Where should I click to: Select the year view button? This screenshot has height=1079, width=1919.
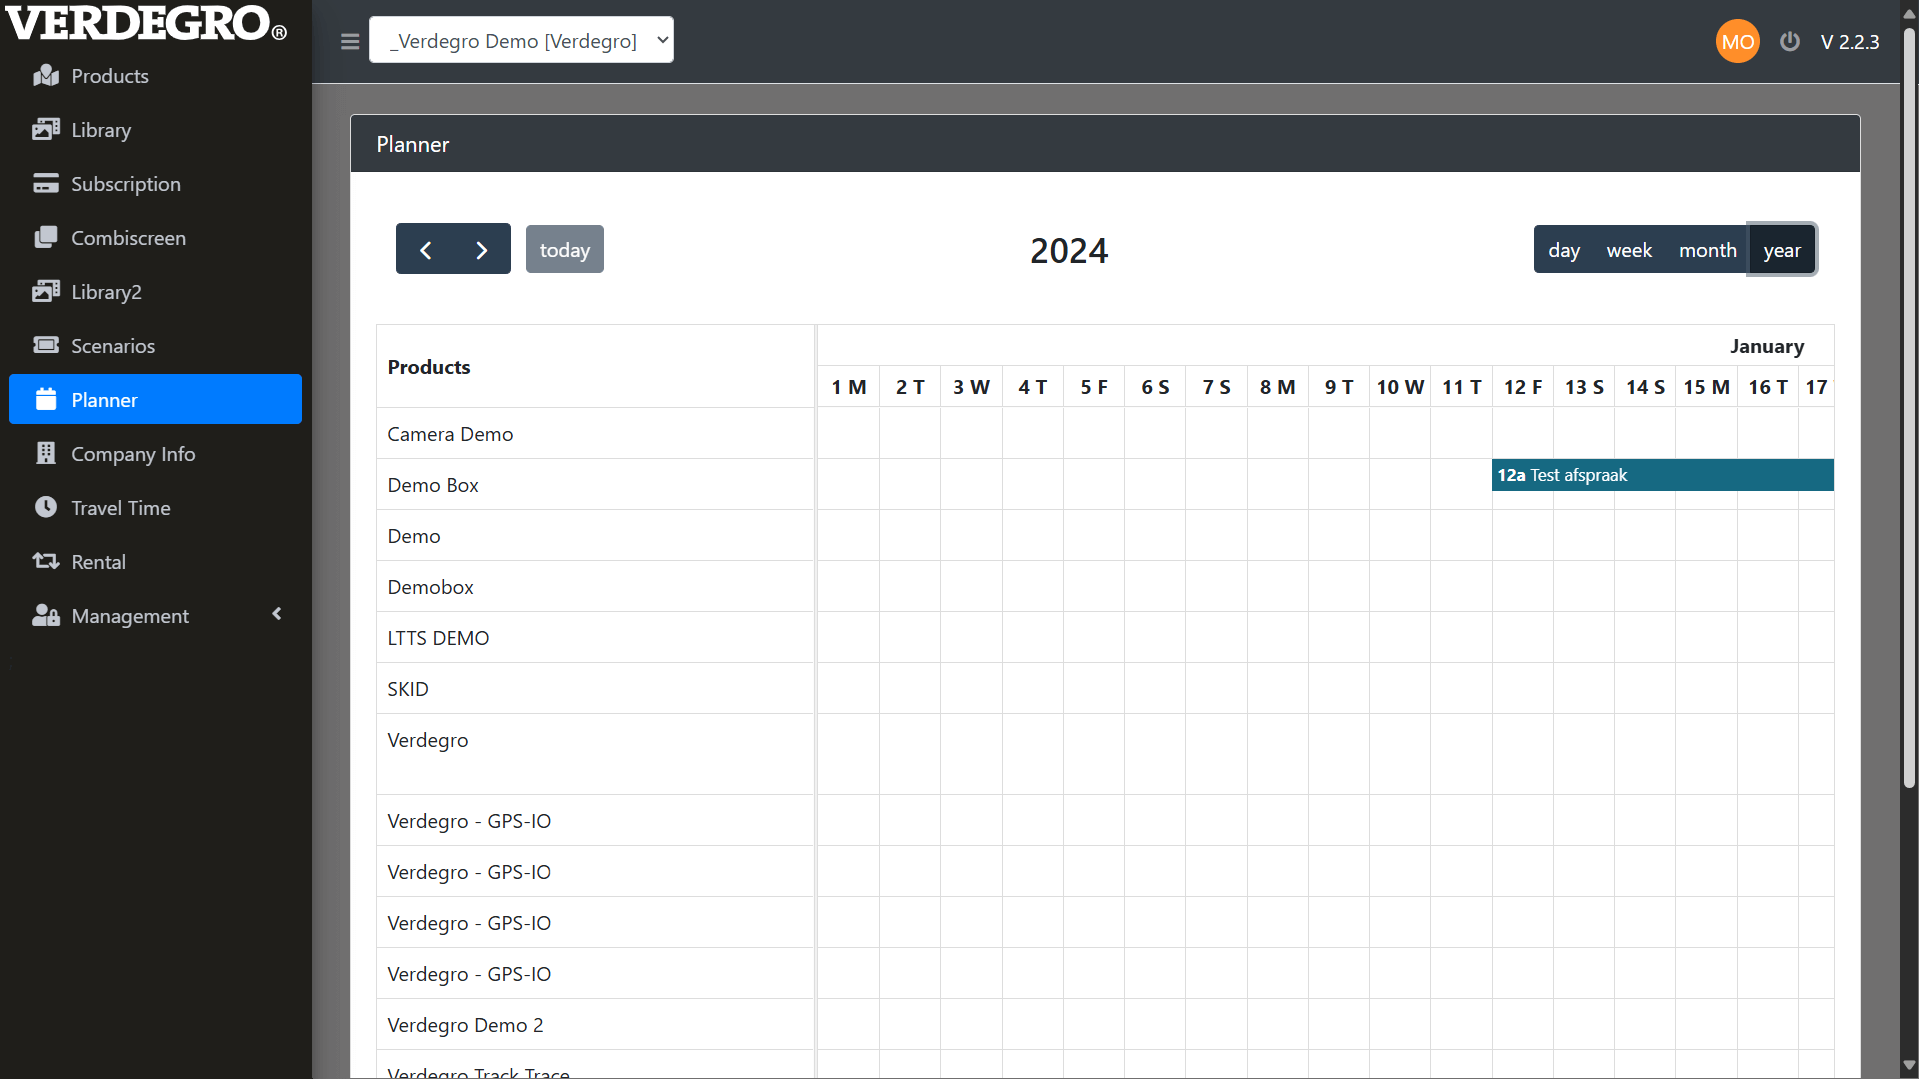1782,250
